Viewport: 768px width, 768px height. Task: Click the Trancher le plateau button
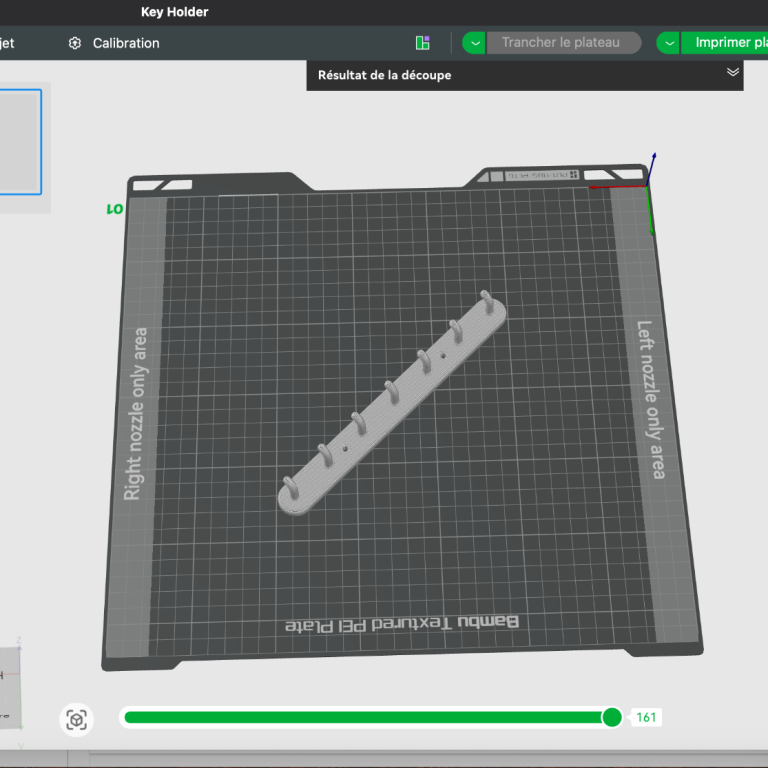[x=562, y=43]
